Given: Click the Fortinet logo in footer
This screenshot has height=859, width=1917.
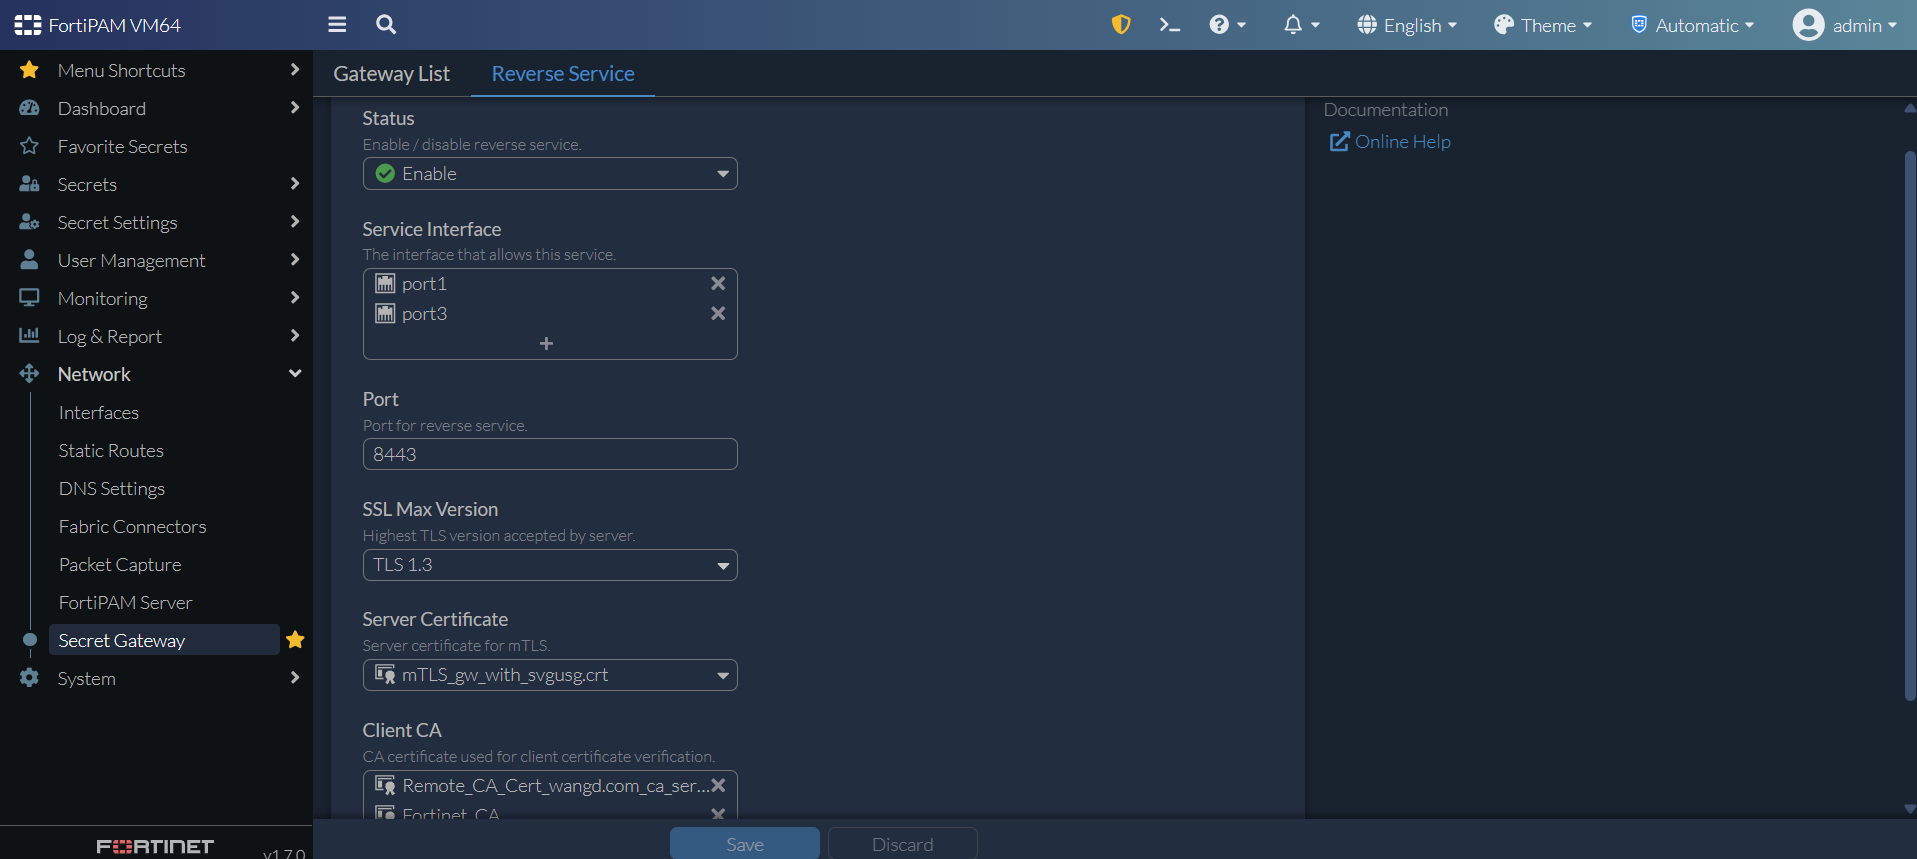Looking at the screenshot, I should (155, 847).
